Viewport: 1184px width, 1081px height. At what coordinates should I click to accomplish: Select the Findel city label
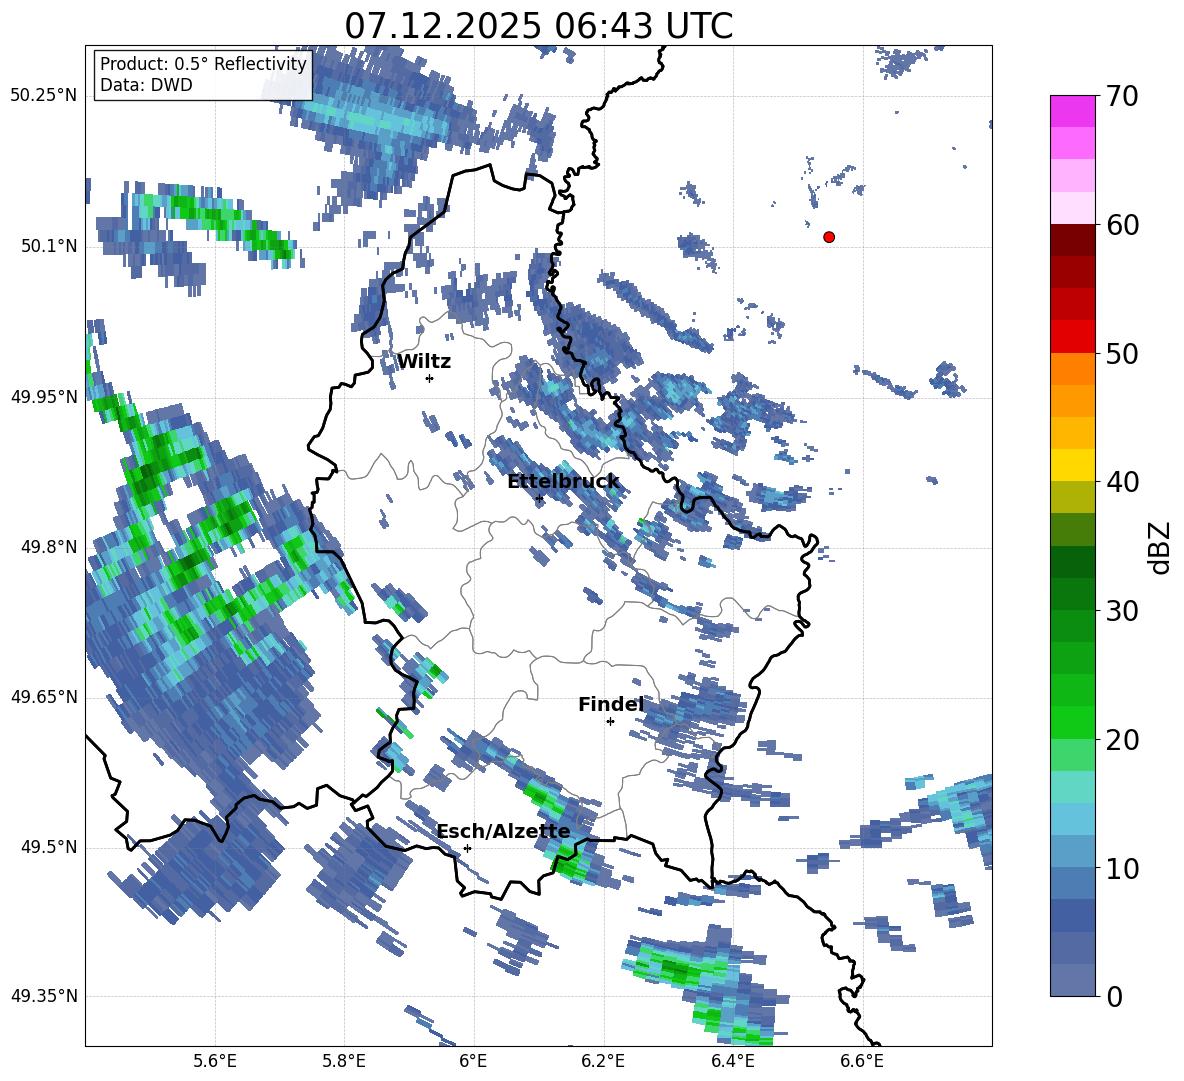pos(611,704)
